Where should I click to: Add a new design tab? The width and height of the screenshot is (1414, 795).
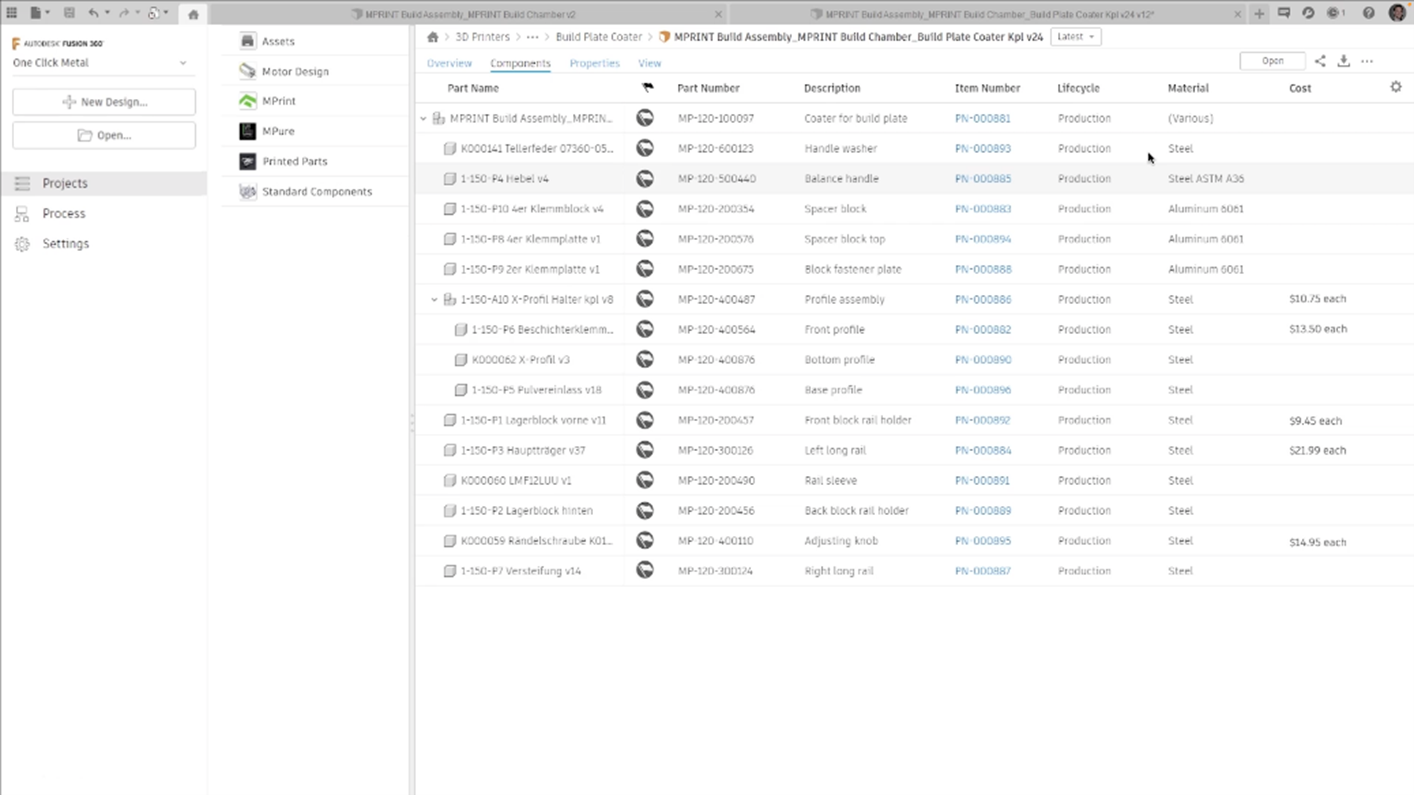point(1259,14)
